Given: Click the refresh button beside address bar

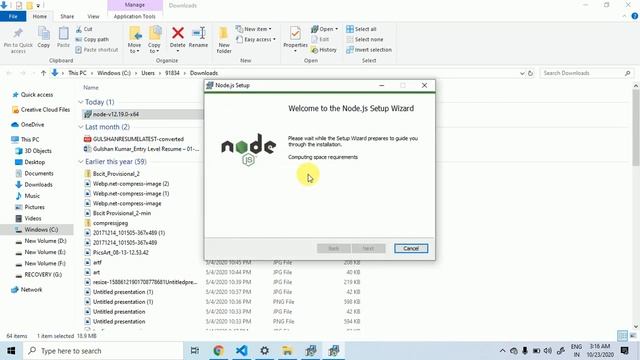Looking at the screenshot, I should point(530,73).
